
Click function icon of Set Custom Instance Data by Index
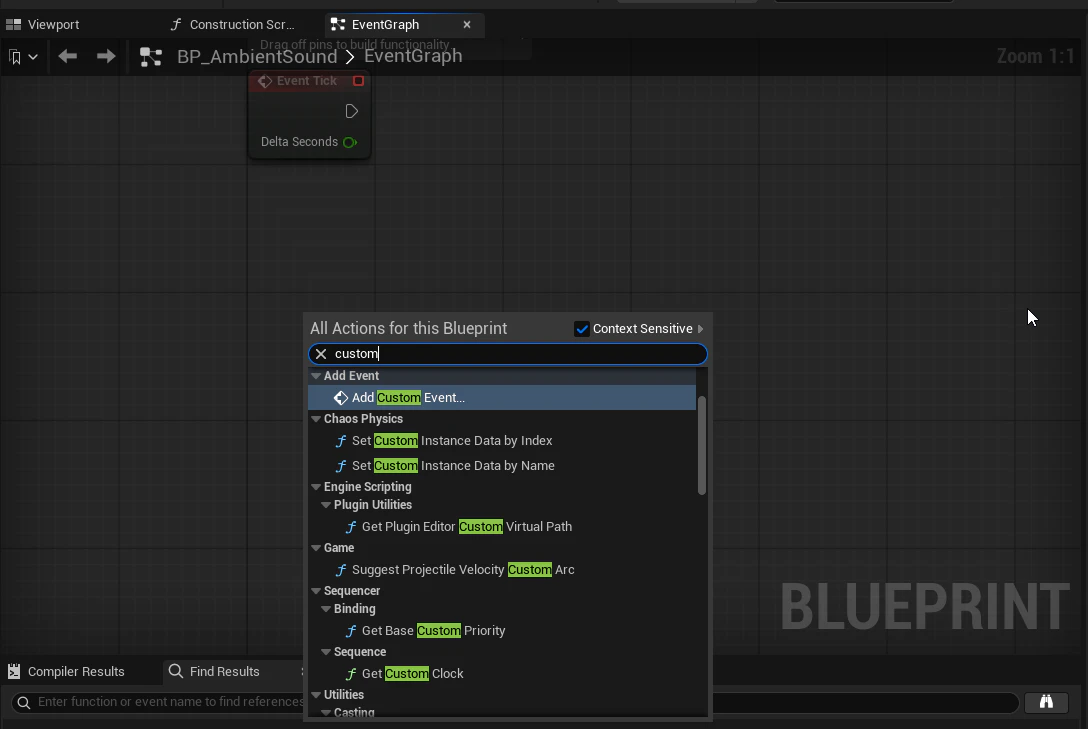click(x=341, y=441)
